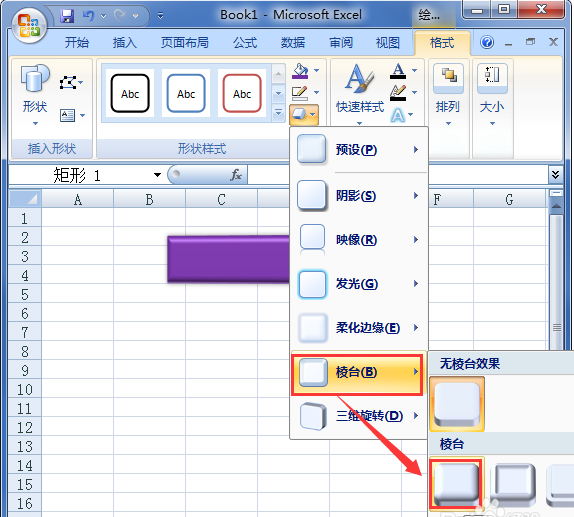Click the Office button logo
Viewport: 574px width, 517px height.
29,26
